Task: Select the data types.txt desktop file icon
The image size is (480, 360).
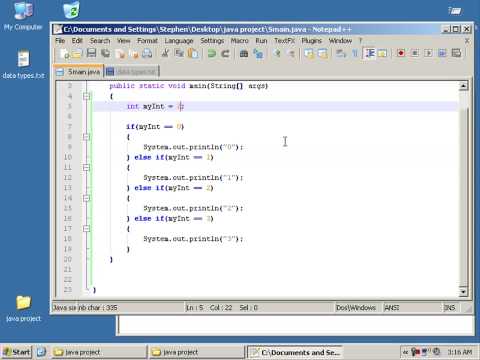Action: (23, 64)
